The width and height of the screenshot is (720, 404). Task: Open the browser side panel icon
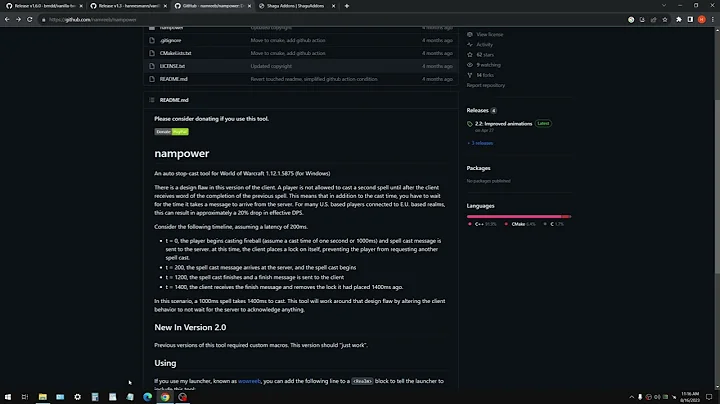pyautogui.click(x=690, y=20)
